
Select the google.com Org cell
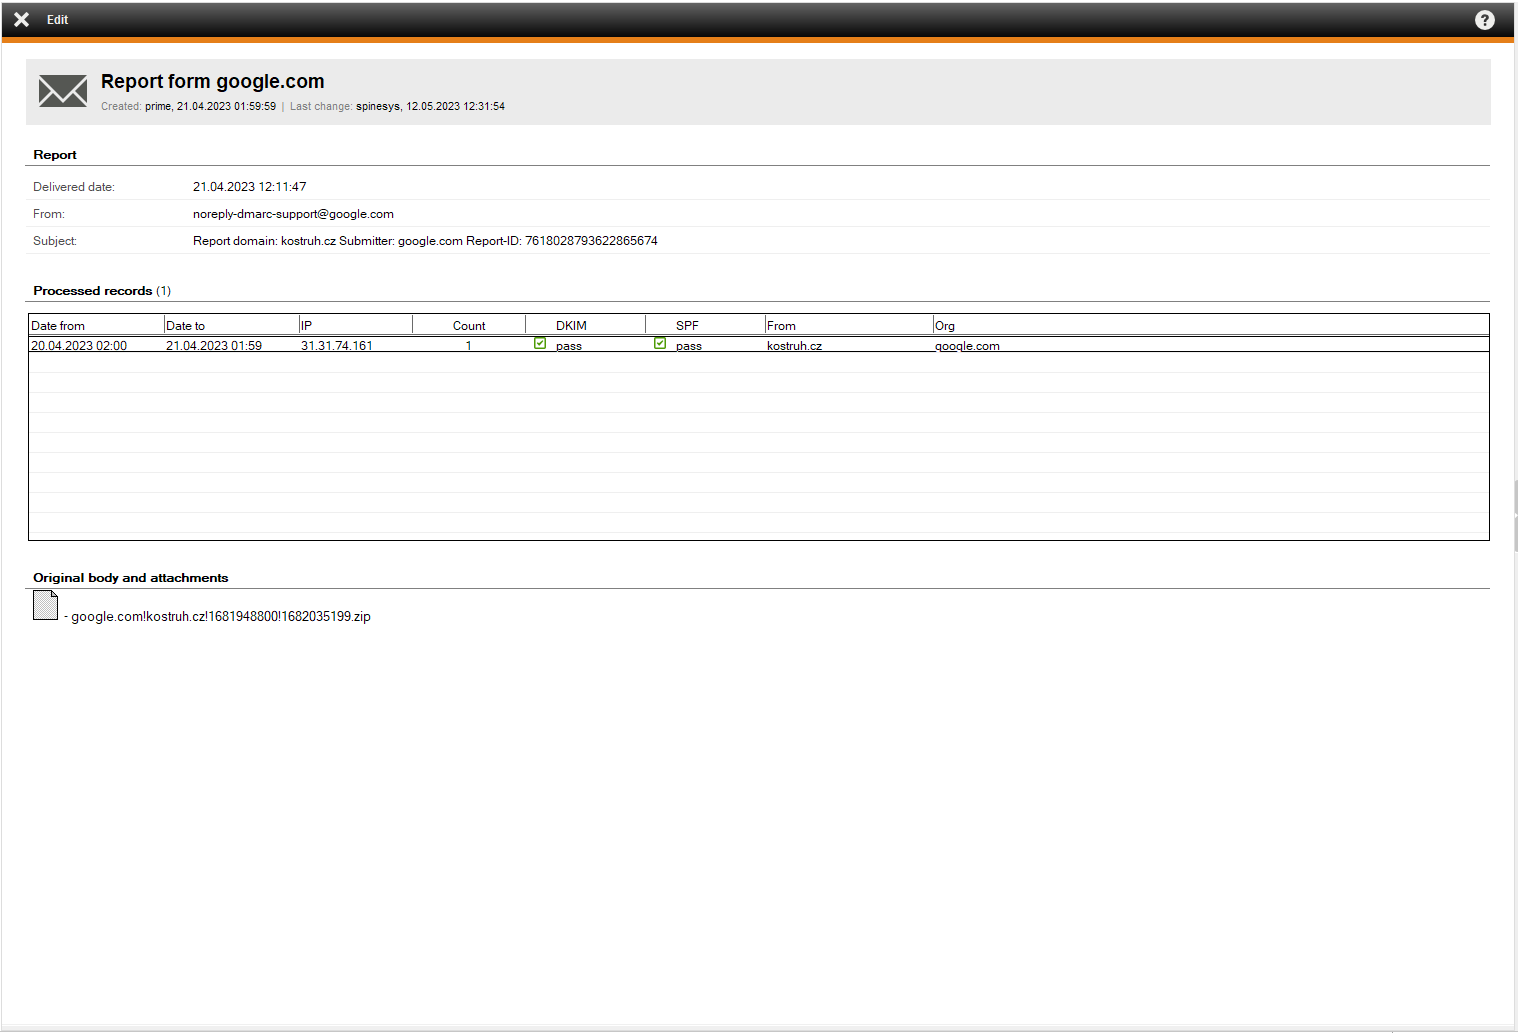pos(967,346)
